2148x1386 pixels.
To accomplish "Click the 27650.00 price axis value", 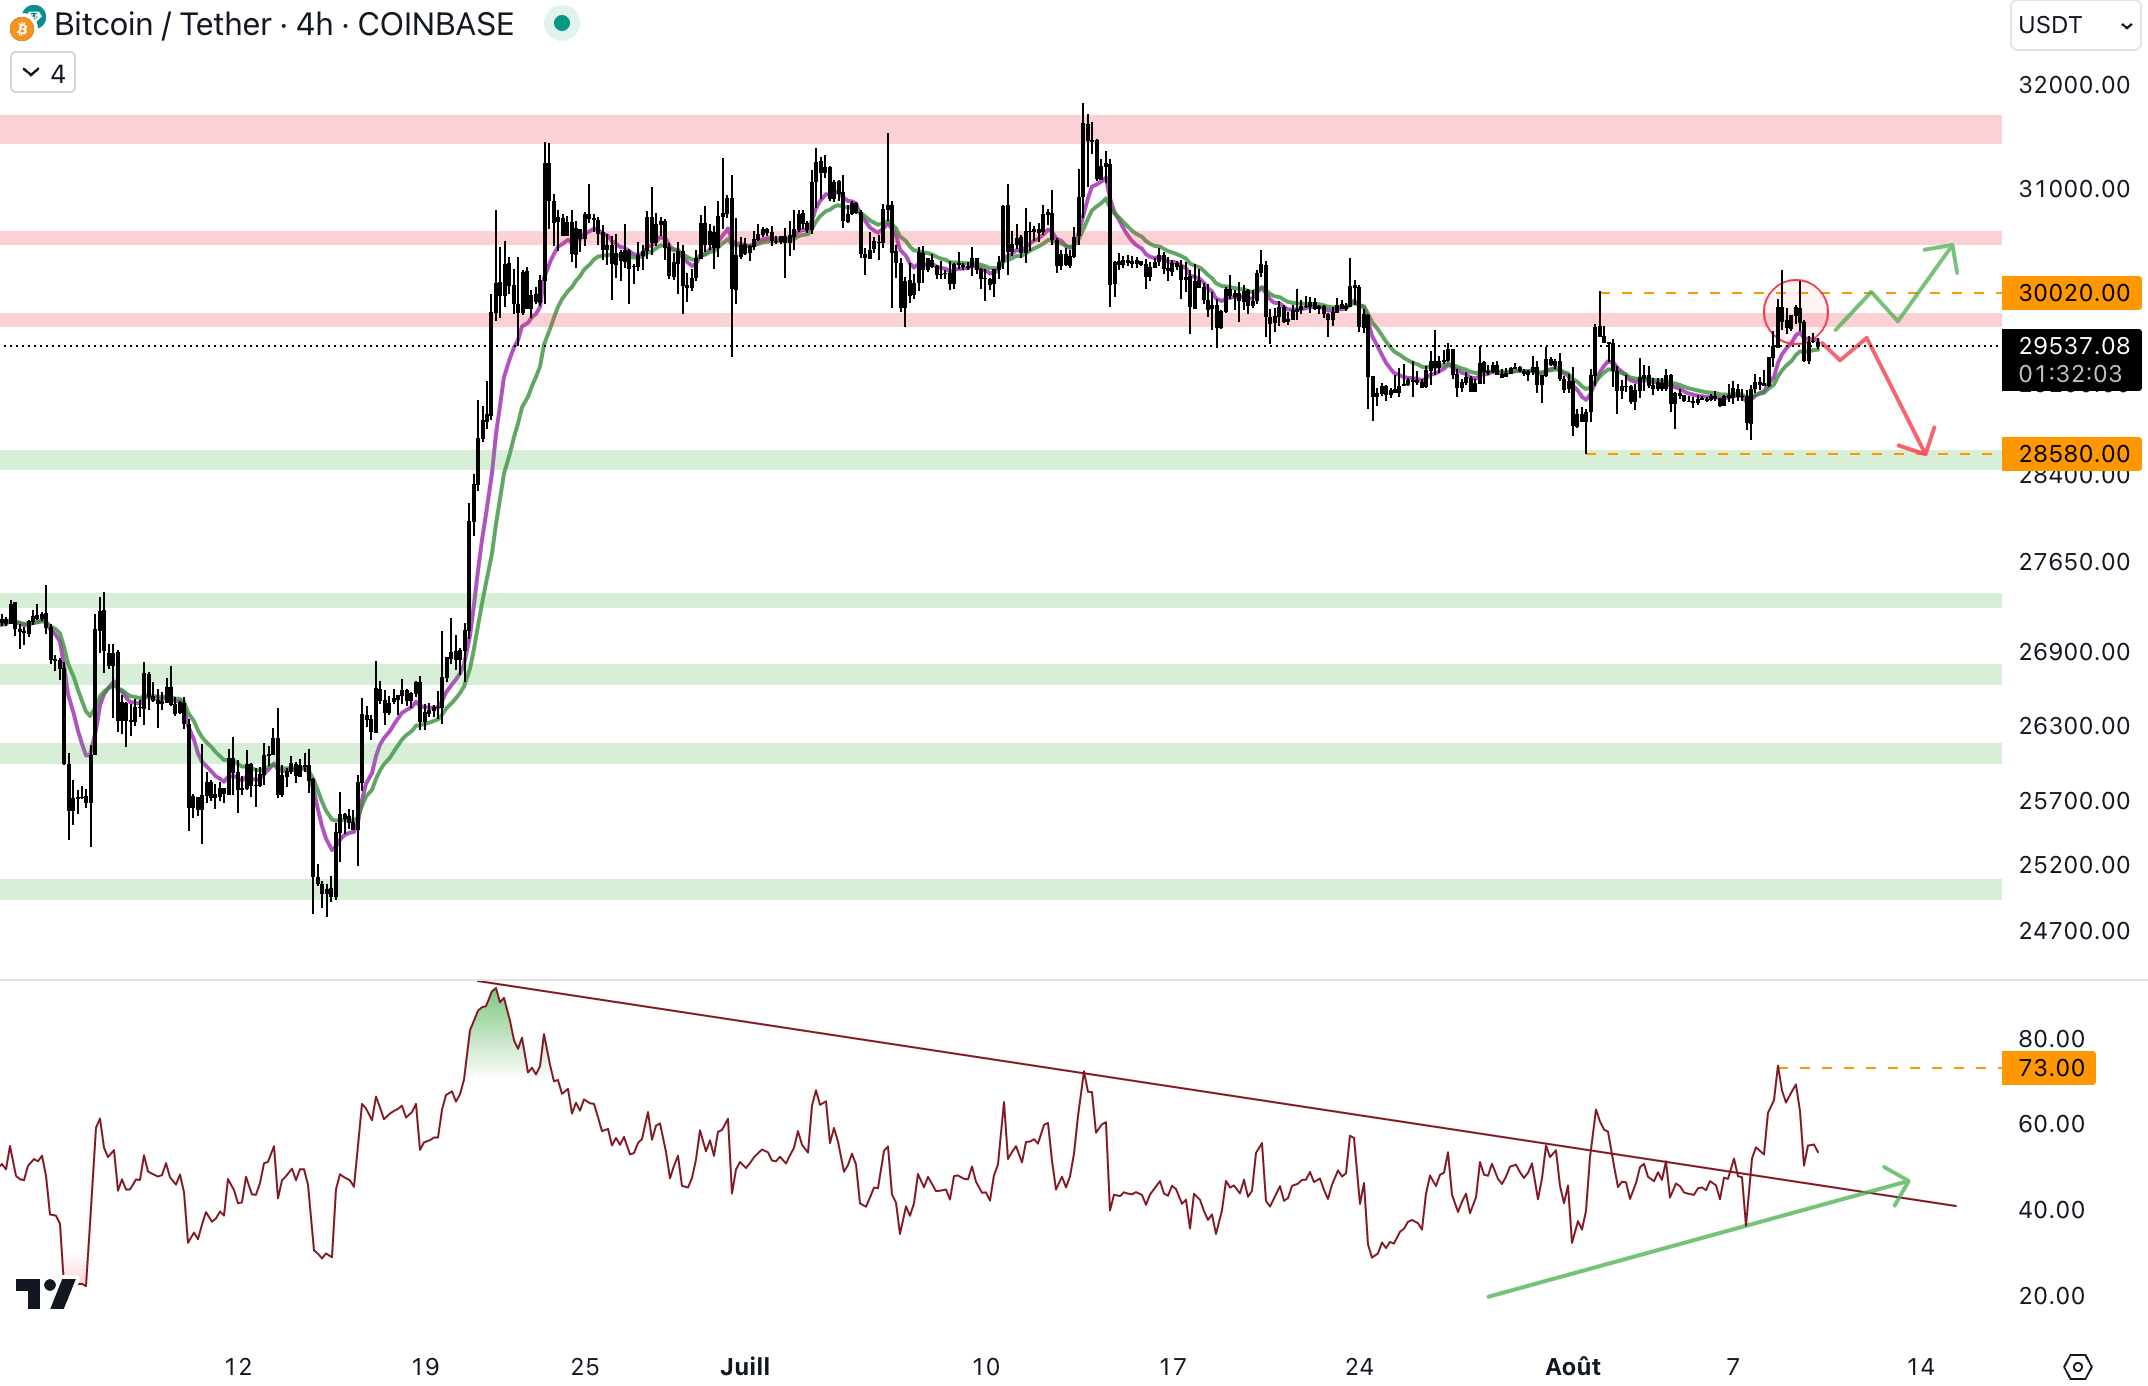I will tap(2074, 562).
